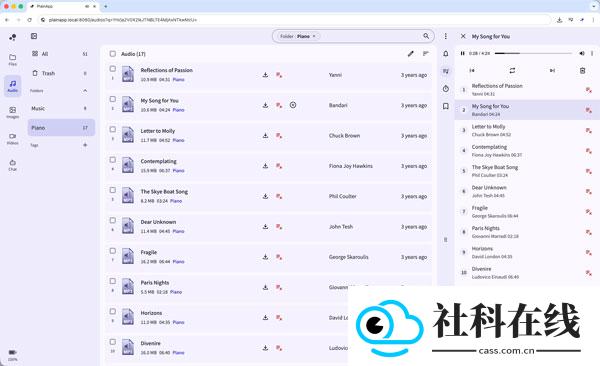Select the All audio category
Viewport: 600px width, 366px height.
pos(61,54)
